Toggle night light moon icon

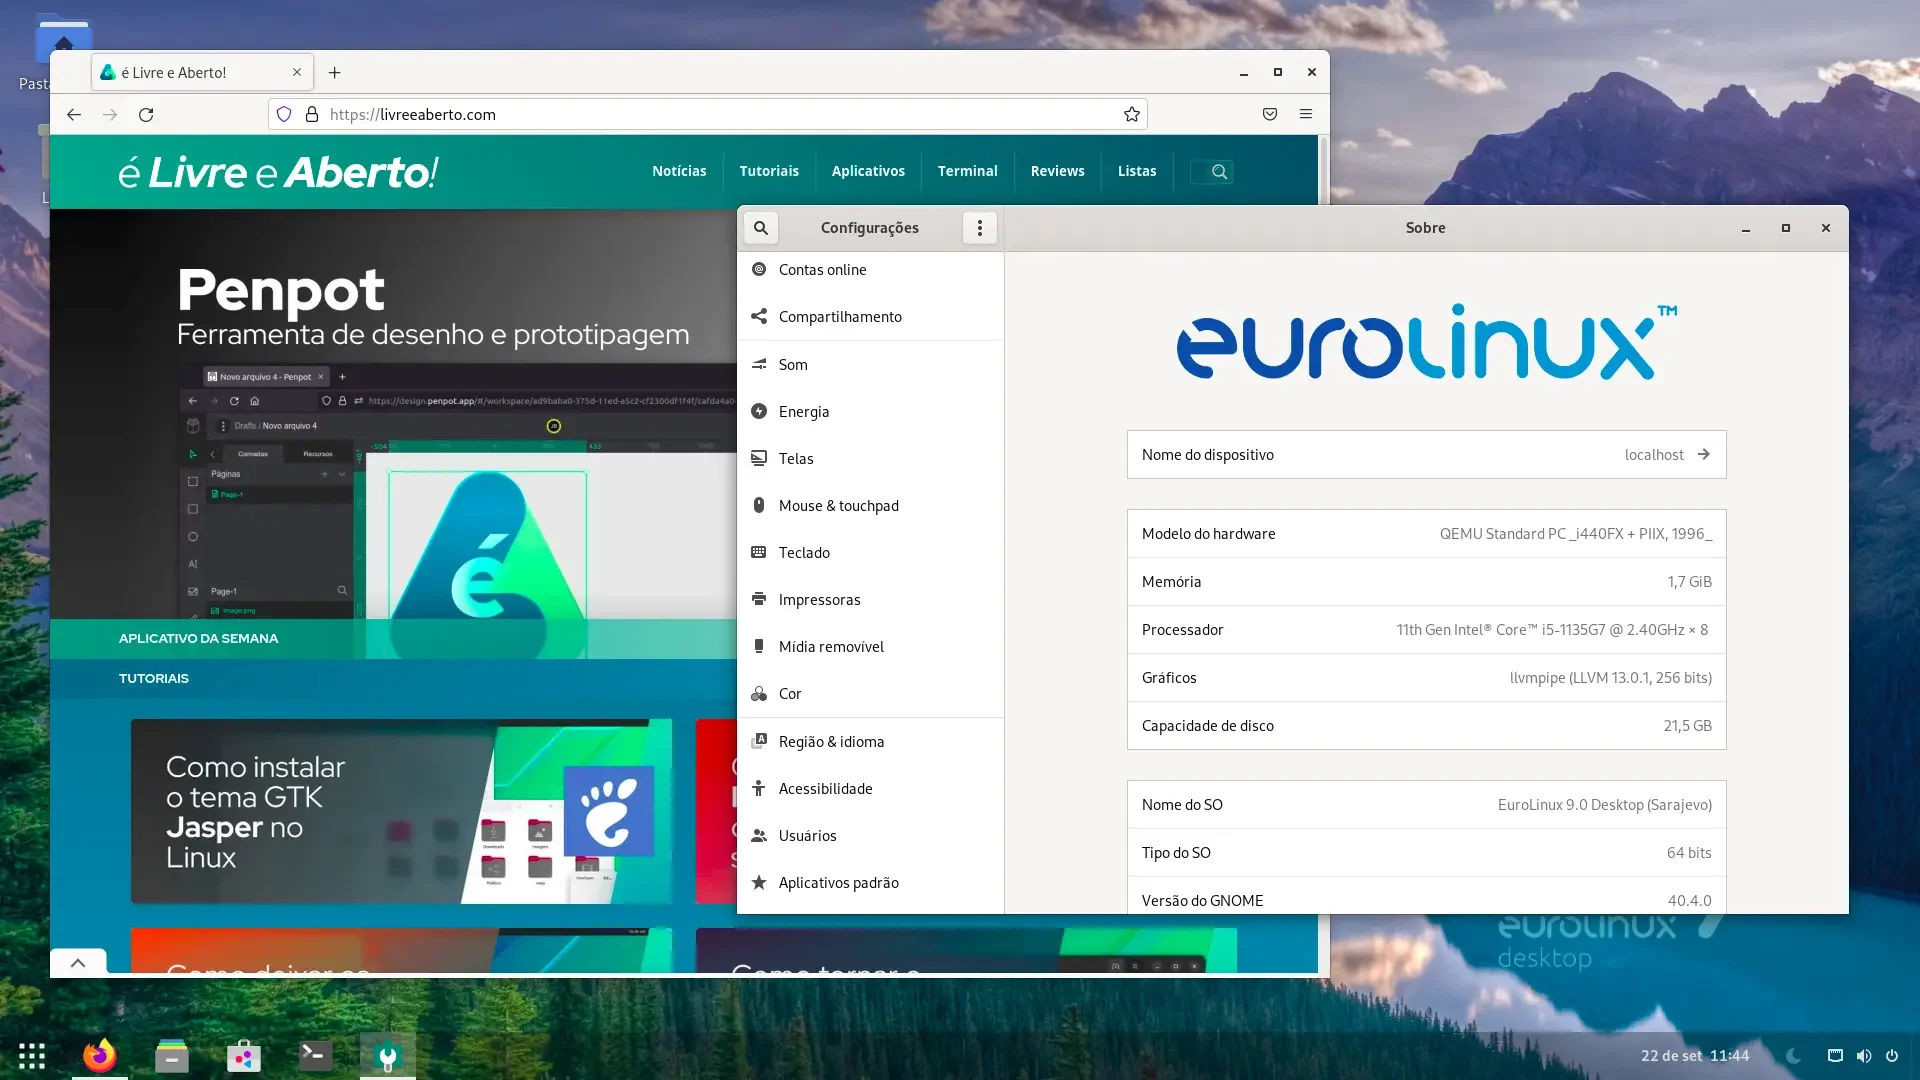point(1794,1056)
